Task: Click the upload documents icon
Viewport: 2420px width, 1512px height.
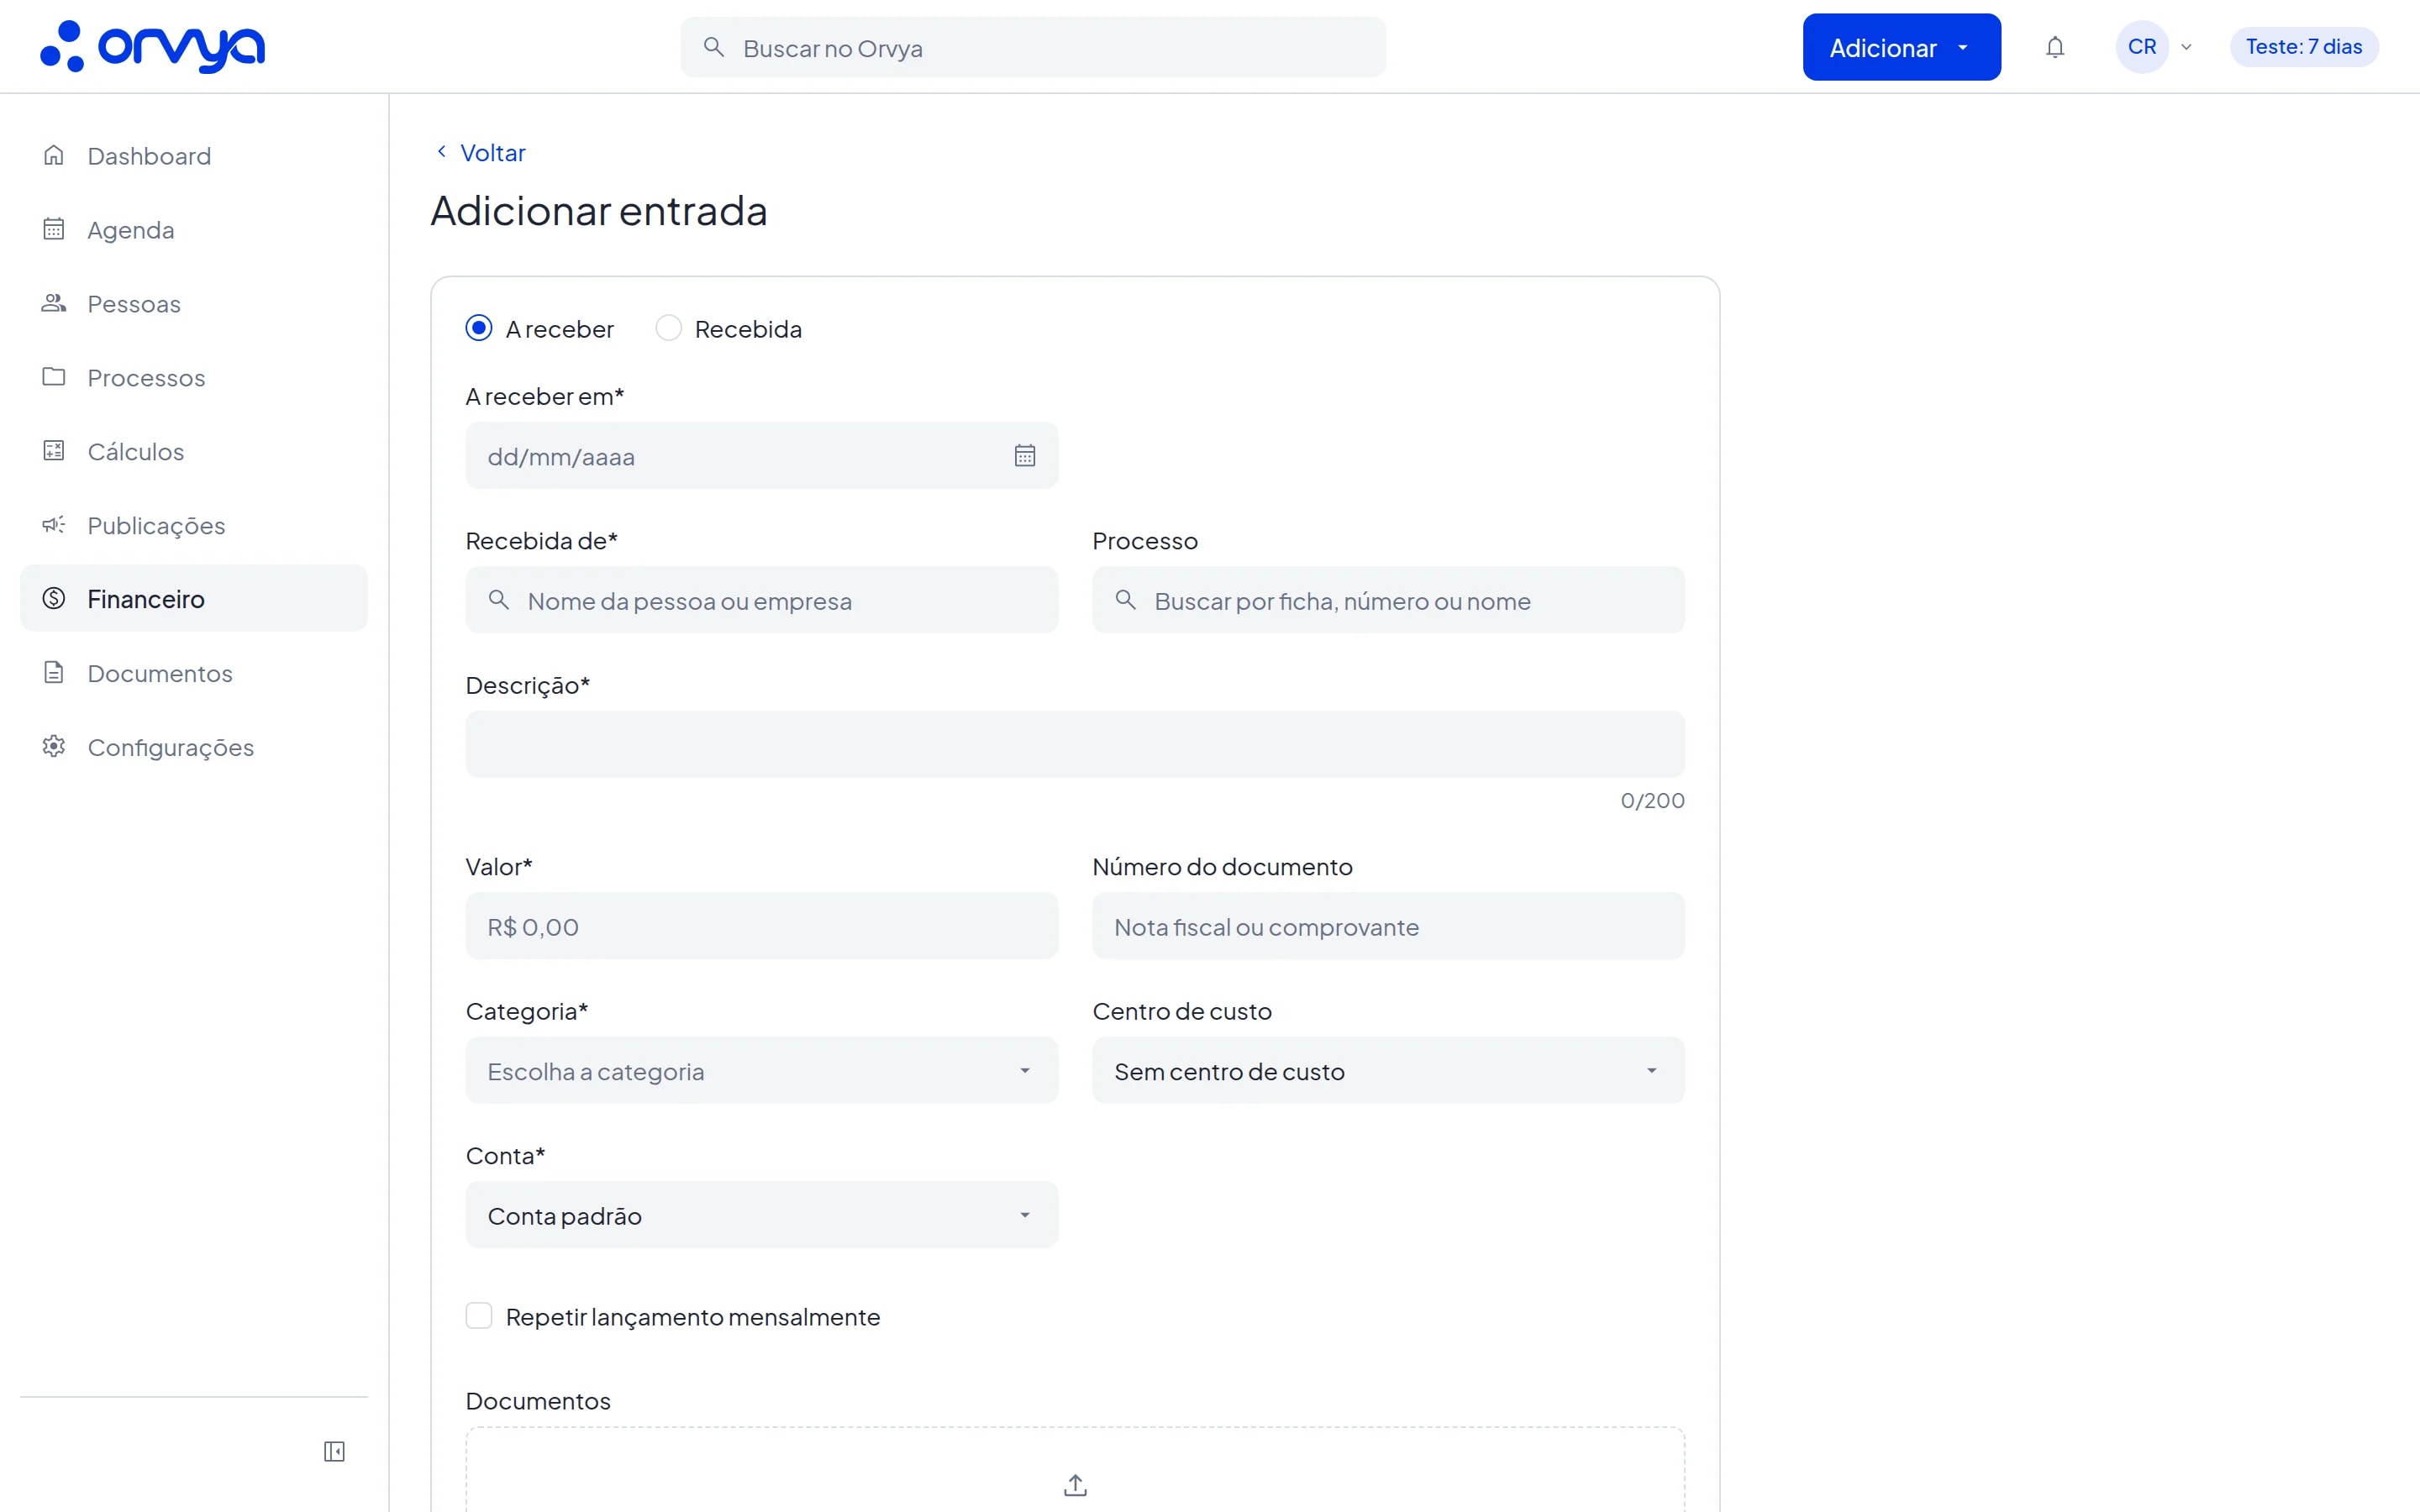Action: coord(1075,1485)
